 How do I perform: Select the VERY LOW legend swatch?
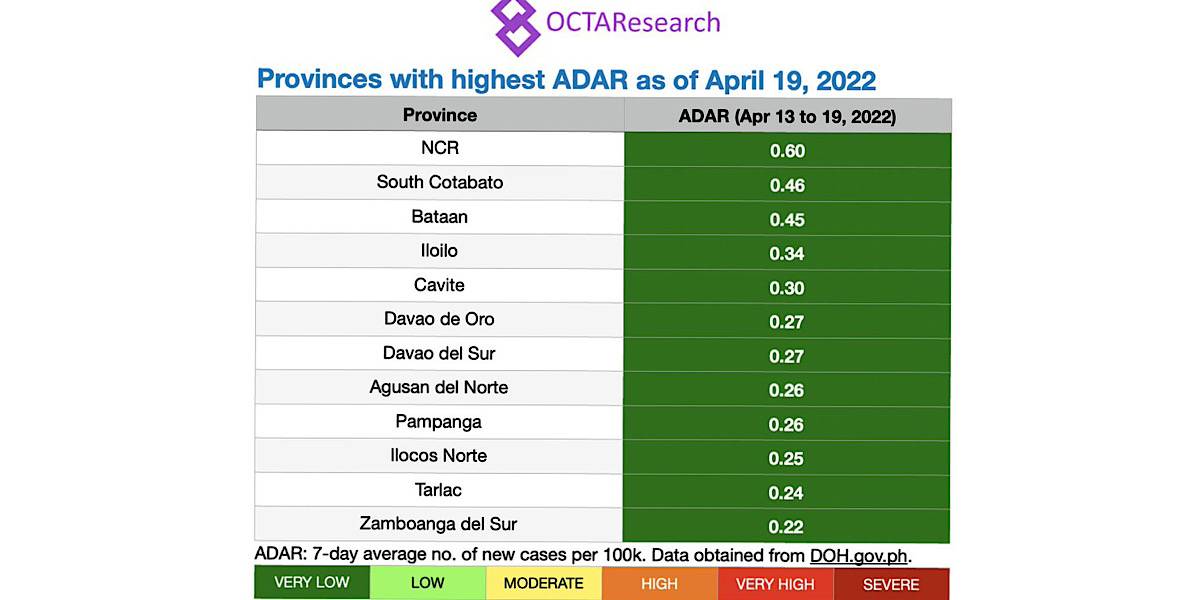(312, 583)
